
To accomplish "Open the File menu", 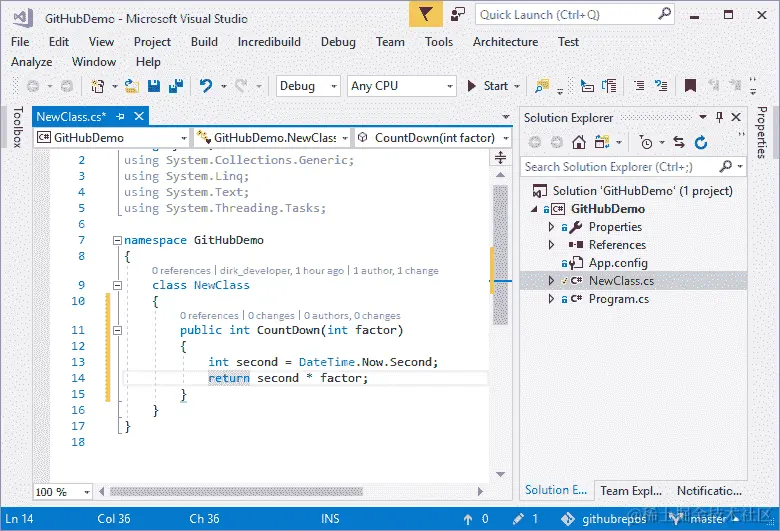I will (20, 42).
